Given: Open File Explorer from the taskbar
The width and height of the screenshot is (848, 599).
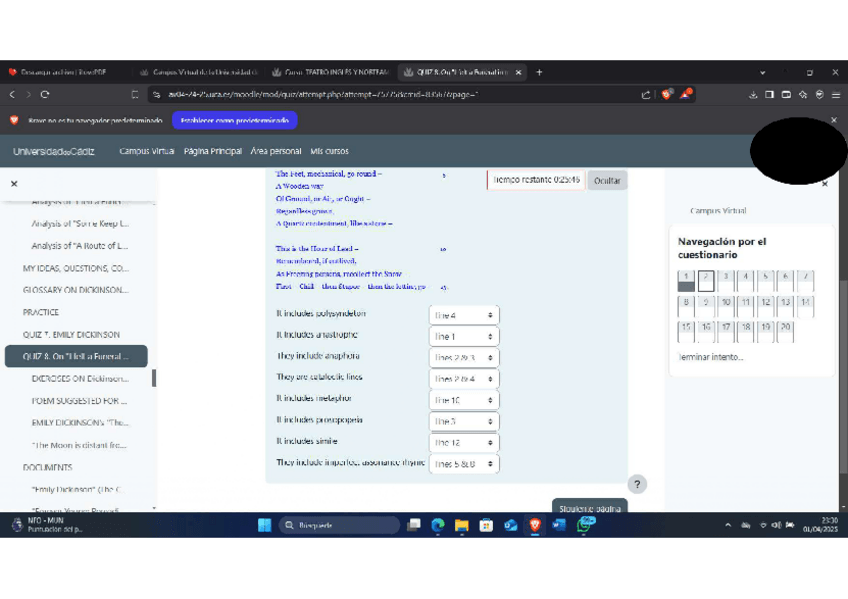Looking at the screenshot, I should click(462, 525).
